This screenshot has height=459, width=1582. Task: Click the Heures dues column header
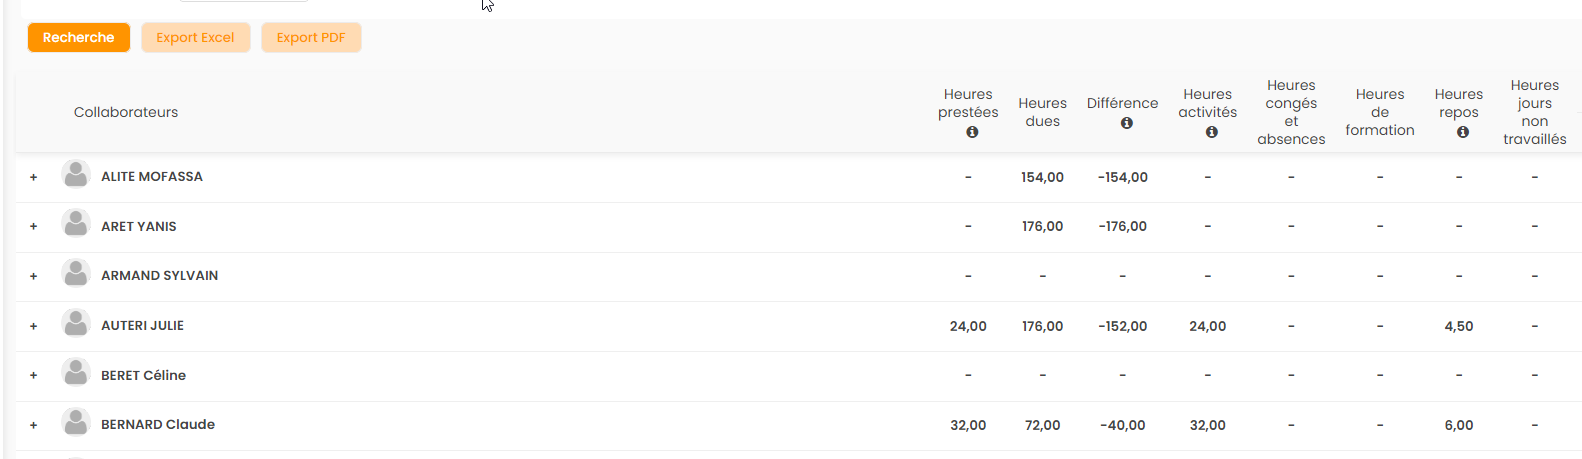click(1042, 112)
